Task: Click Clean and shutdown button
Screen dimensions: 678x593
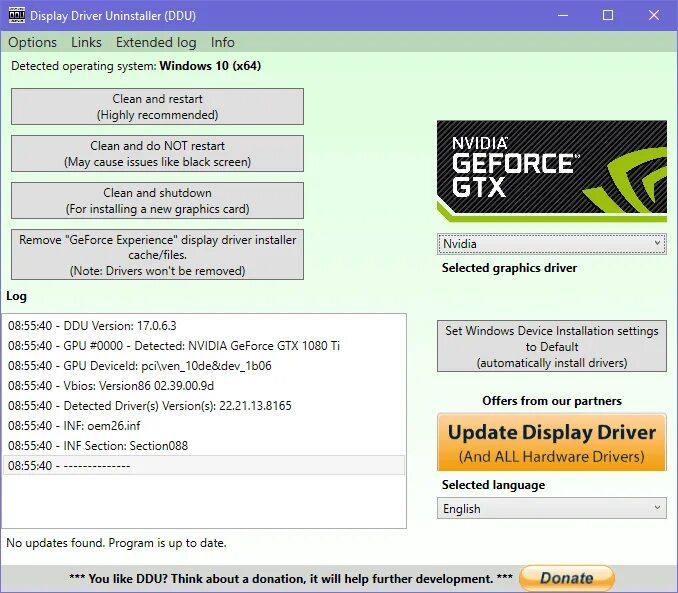Action: coord(157,201)
